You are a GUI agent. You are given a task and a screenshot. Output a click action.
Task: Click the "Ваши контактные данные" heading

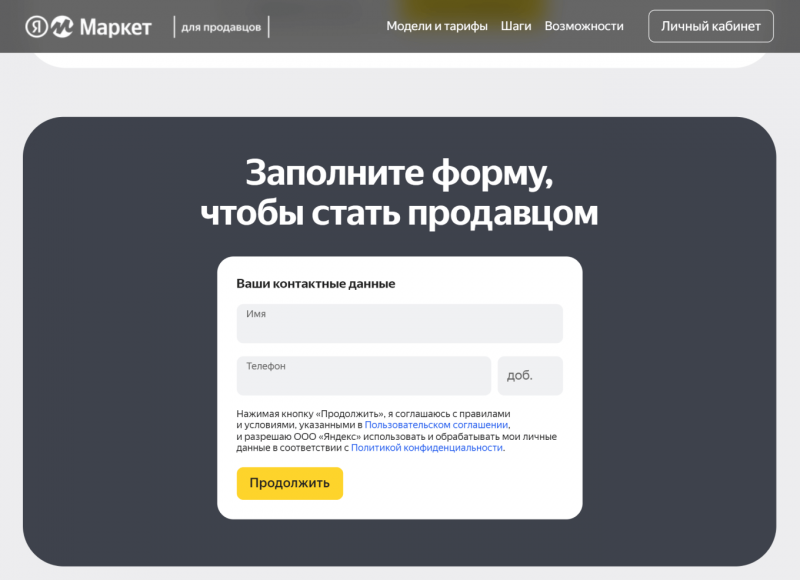(x=316, y=284)
